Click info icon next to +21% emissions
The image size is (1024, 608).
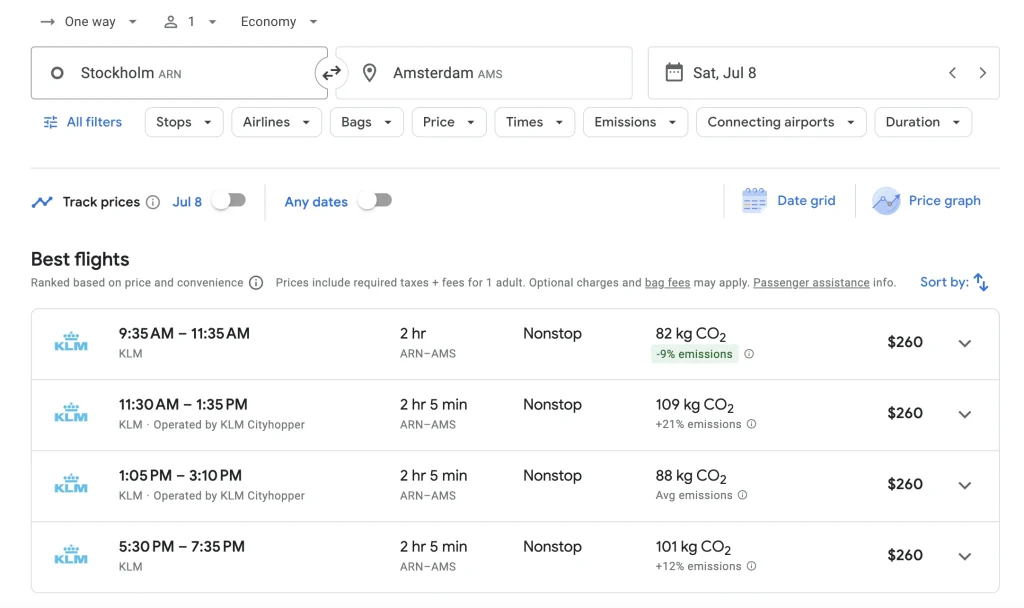click(752, 424)
